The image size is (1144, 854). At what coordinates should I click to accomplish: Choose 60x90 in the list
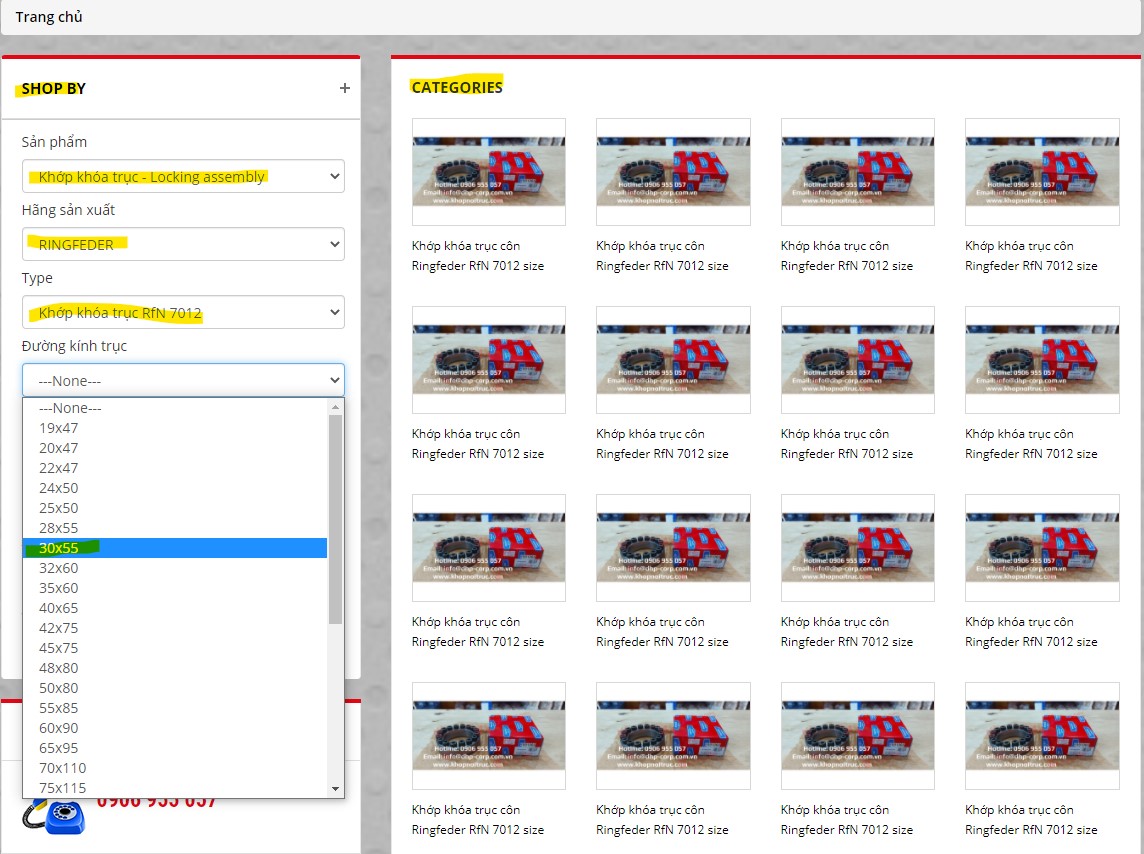tap(175, 728)
